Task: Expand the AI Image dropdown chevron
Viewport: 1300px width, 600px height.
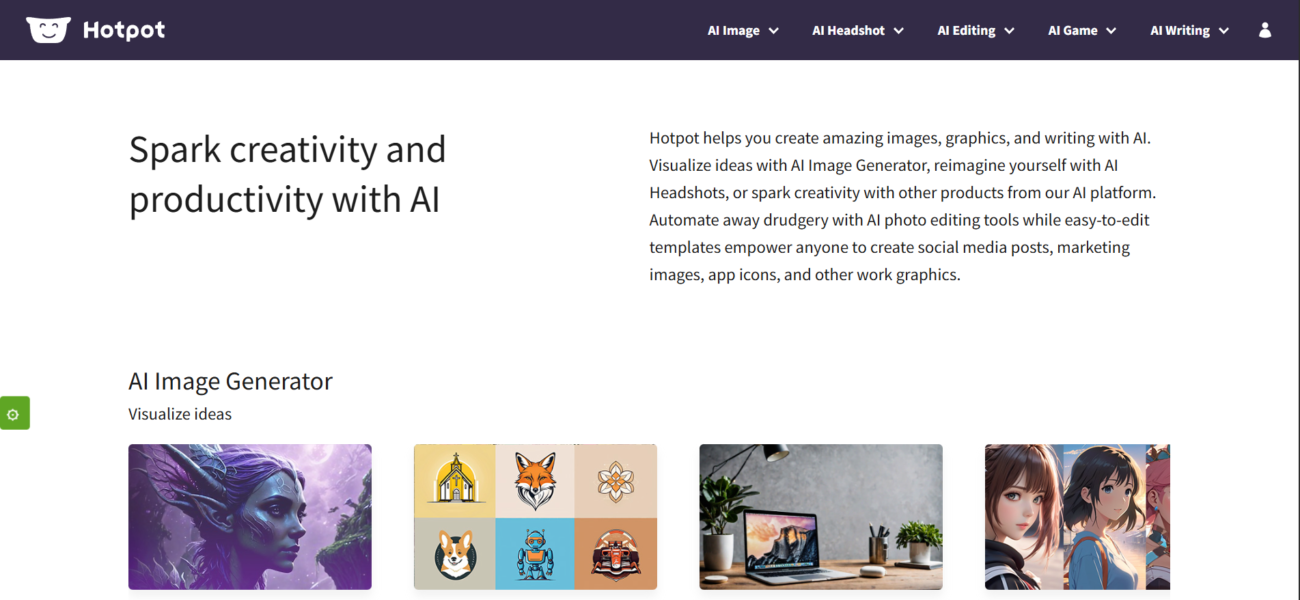Action: click(x=773, y=31)
